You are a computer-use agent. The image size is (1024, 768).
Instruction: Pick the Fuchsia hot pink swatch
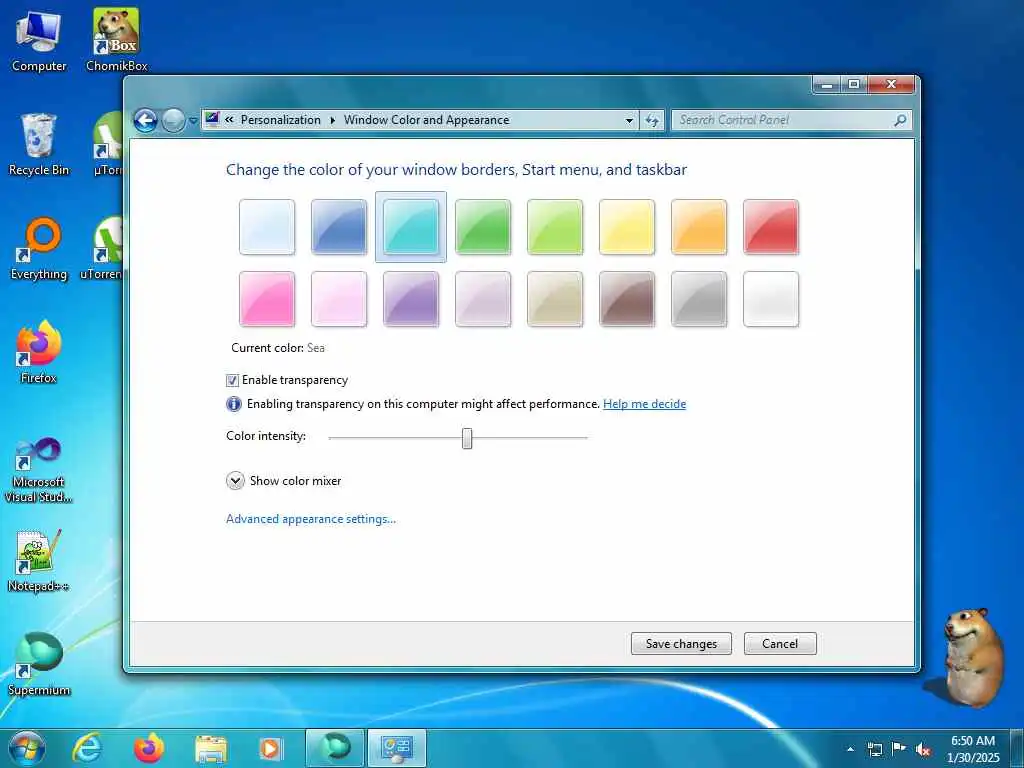click(x=267, y=299)
